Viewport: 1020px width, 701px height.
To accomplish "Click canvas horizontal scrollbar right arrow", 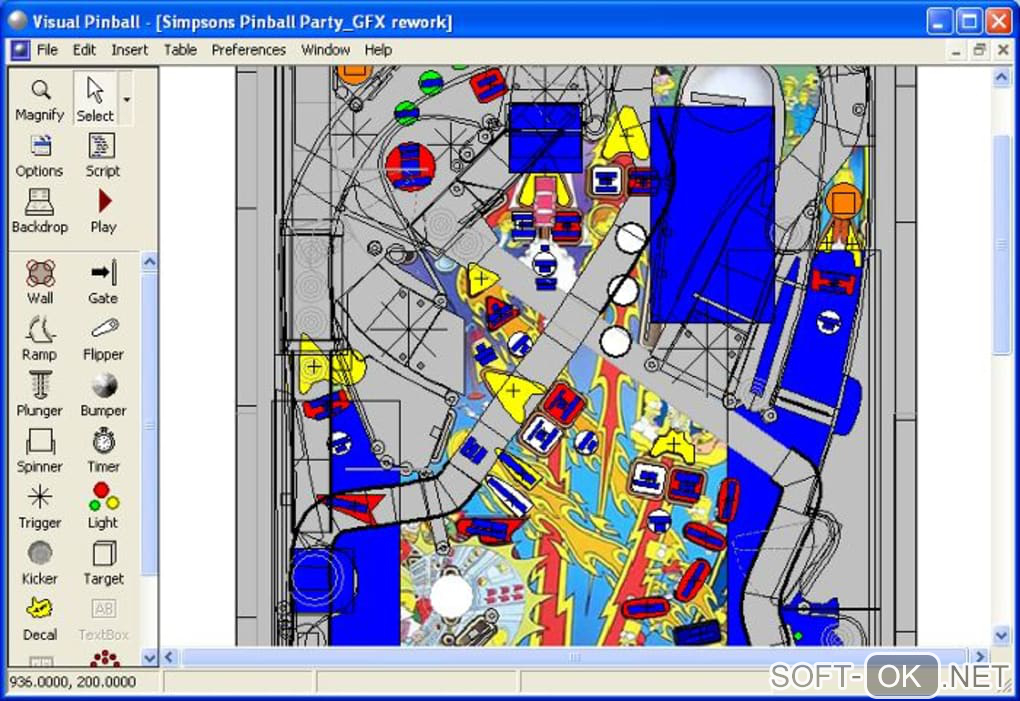I will click(979, 657).
